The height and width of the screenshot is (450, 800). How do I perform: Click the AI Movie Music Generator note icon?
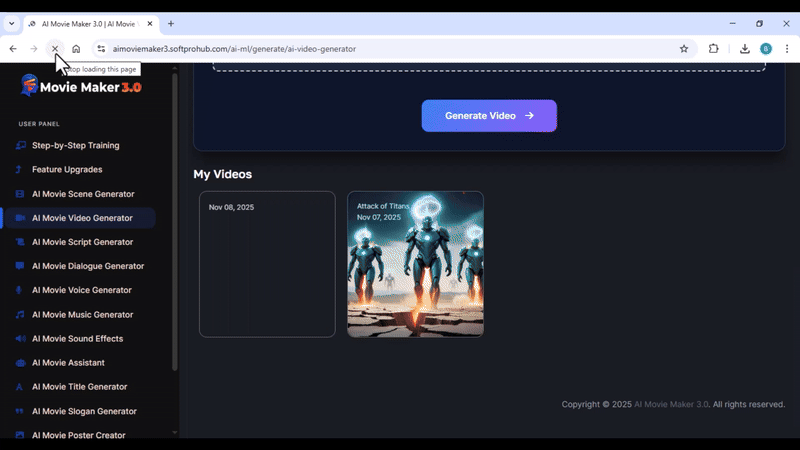[x=20, y=315]
